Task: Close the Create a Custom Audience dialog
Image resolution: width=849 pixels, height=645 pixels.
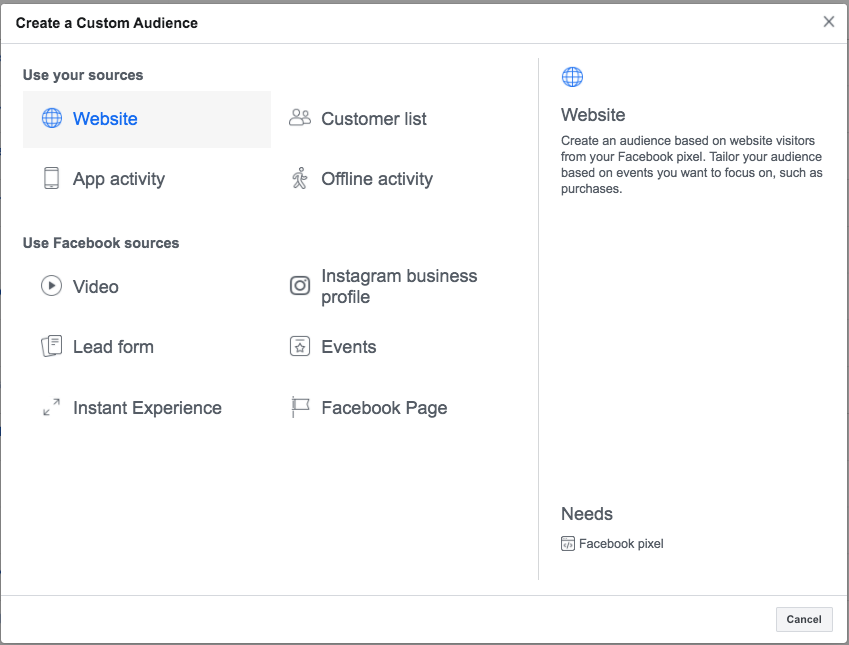Action: click(828, 22)
